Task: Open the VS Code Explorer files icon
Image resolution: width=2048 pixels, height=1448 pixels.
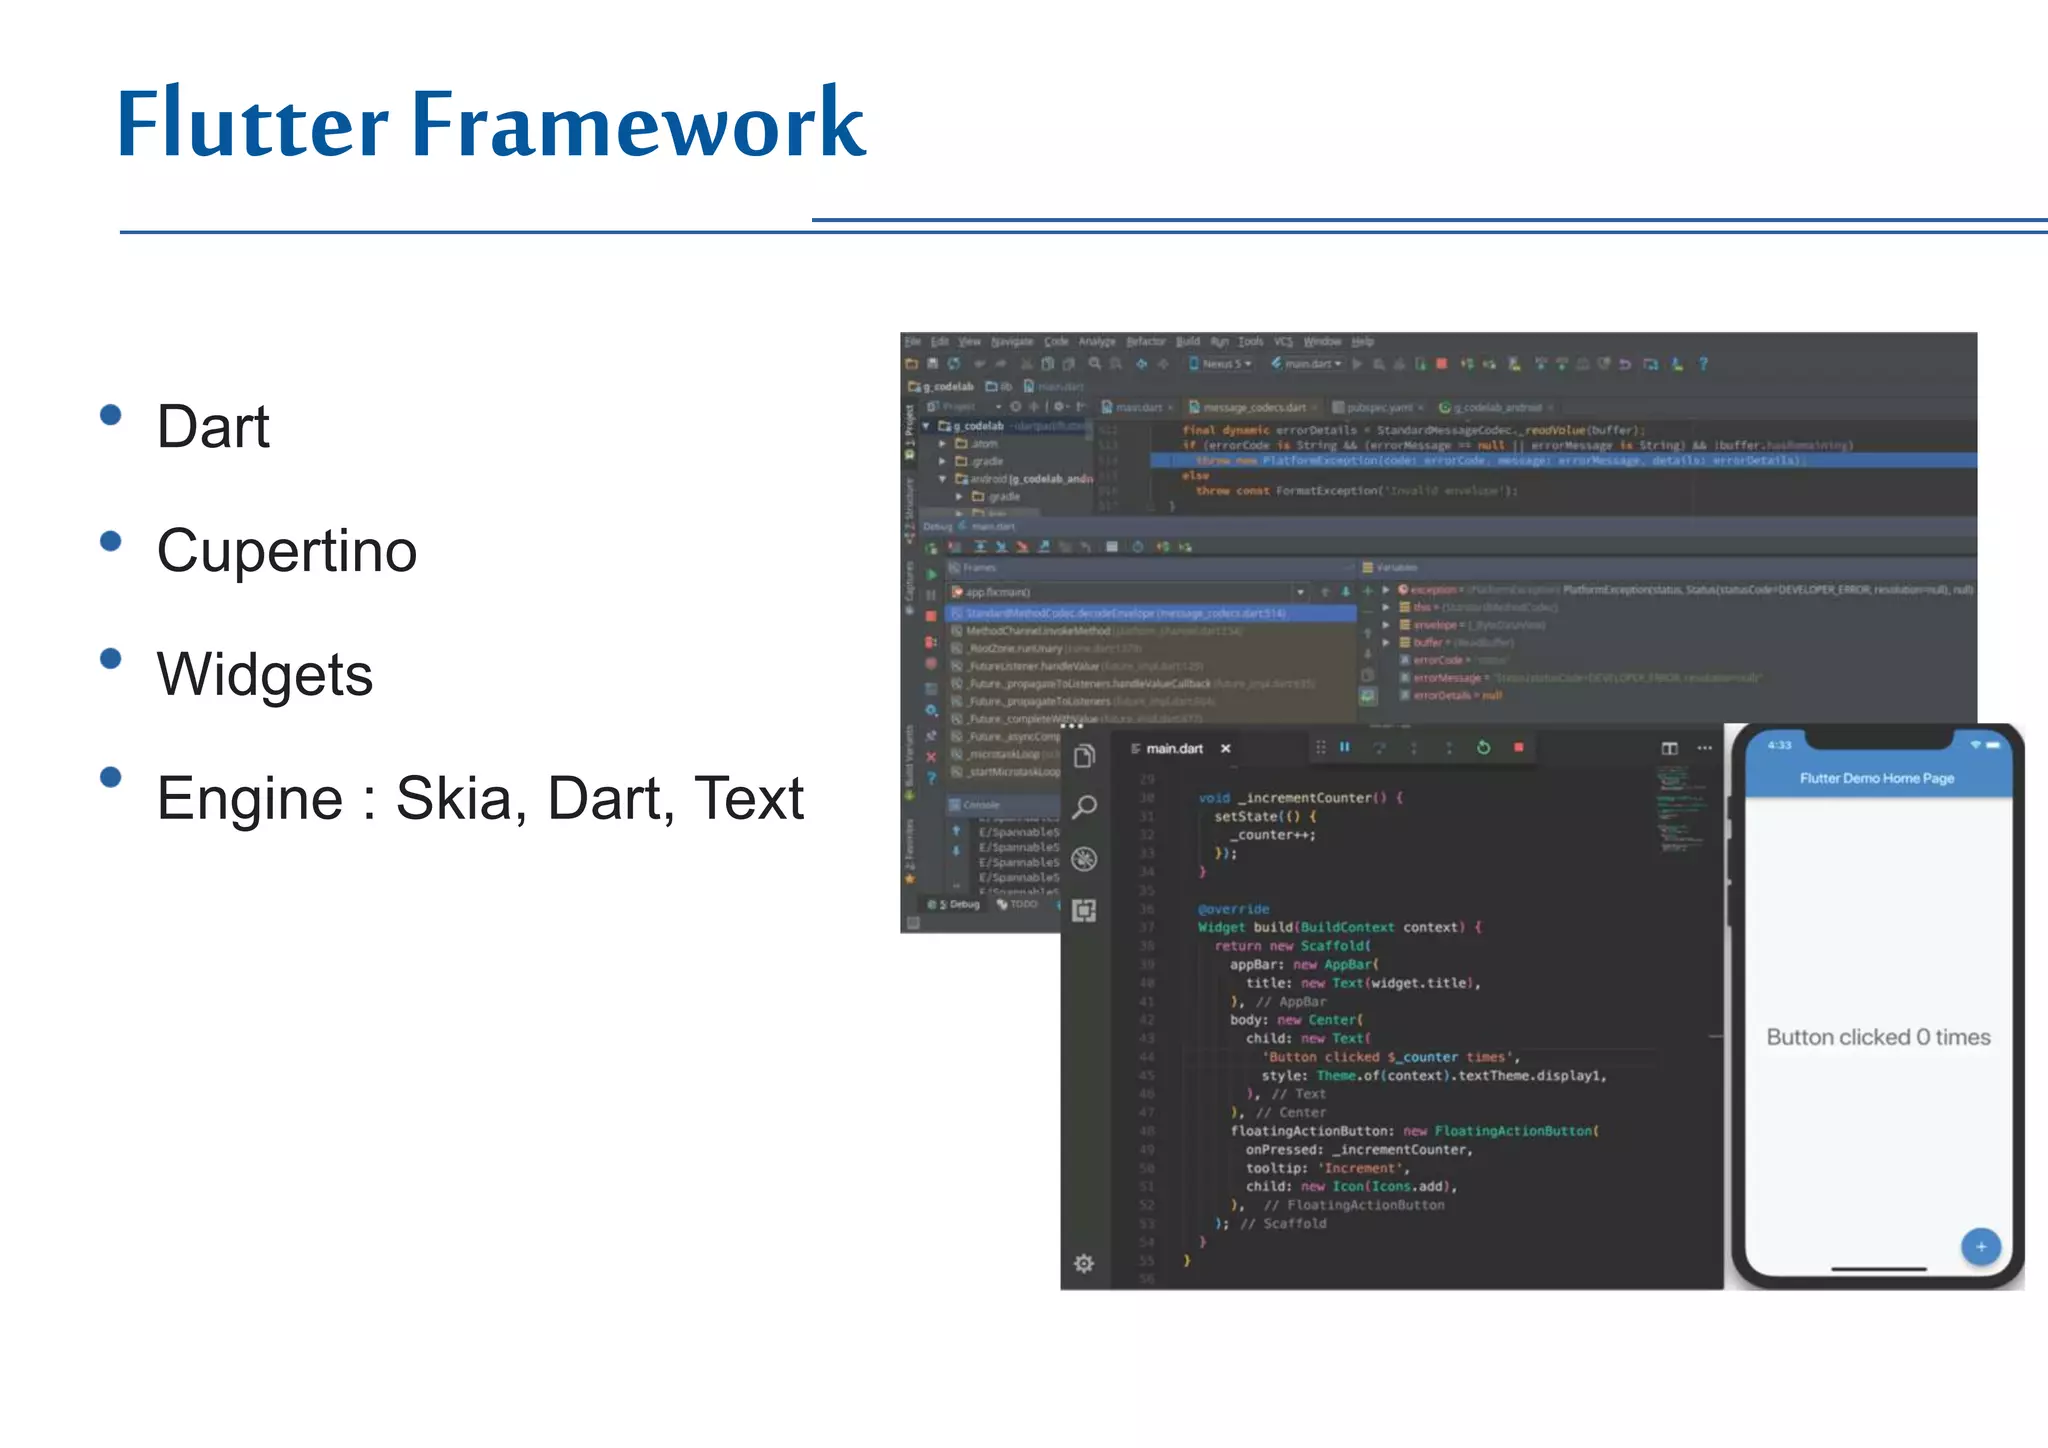Action: pos(1084,757)
